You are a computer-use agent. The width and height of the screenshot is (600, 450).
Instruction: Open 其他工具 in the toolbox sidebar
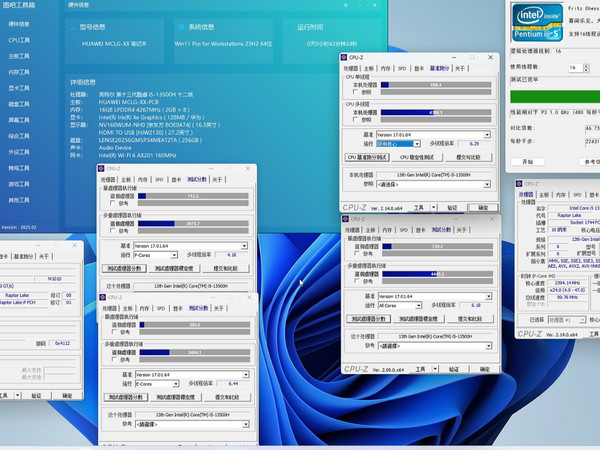coord(19,200)
